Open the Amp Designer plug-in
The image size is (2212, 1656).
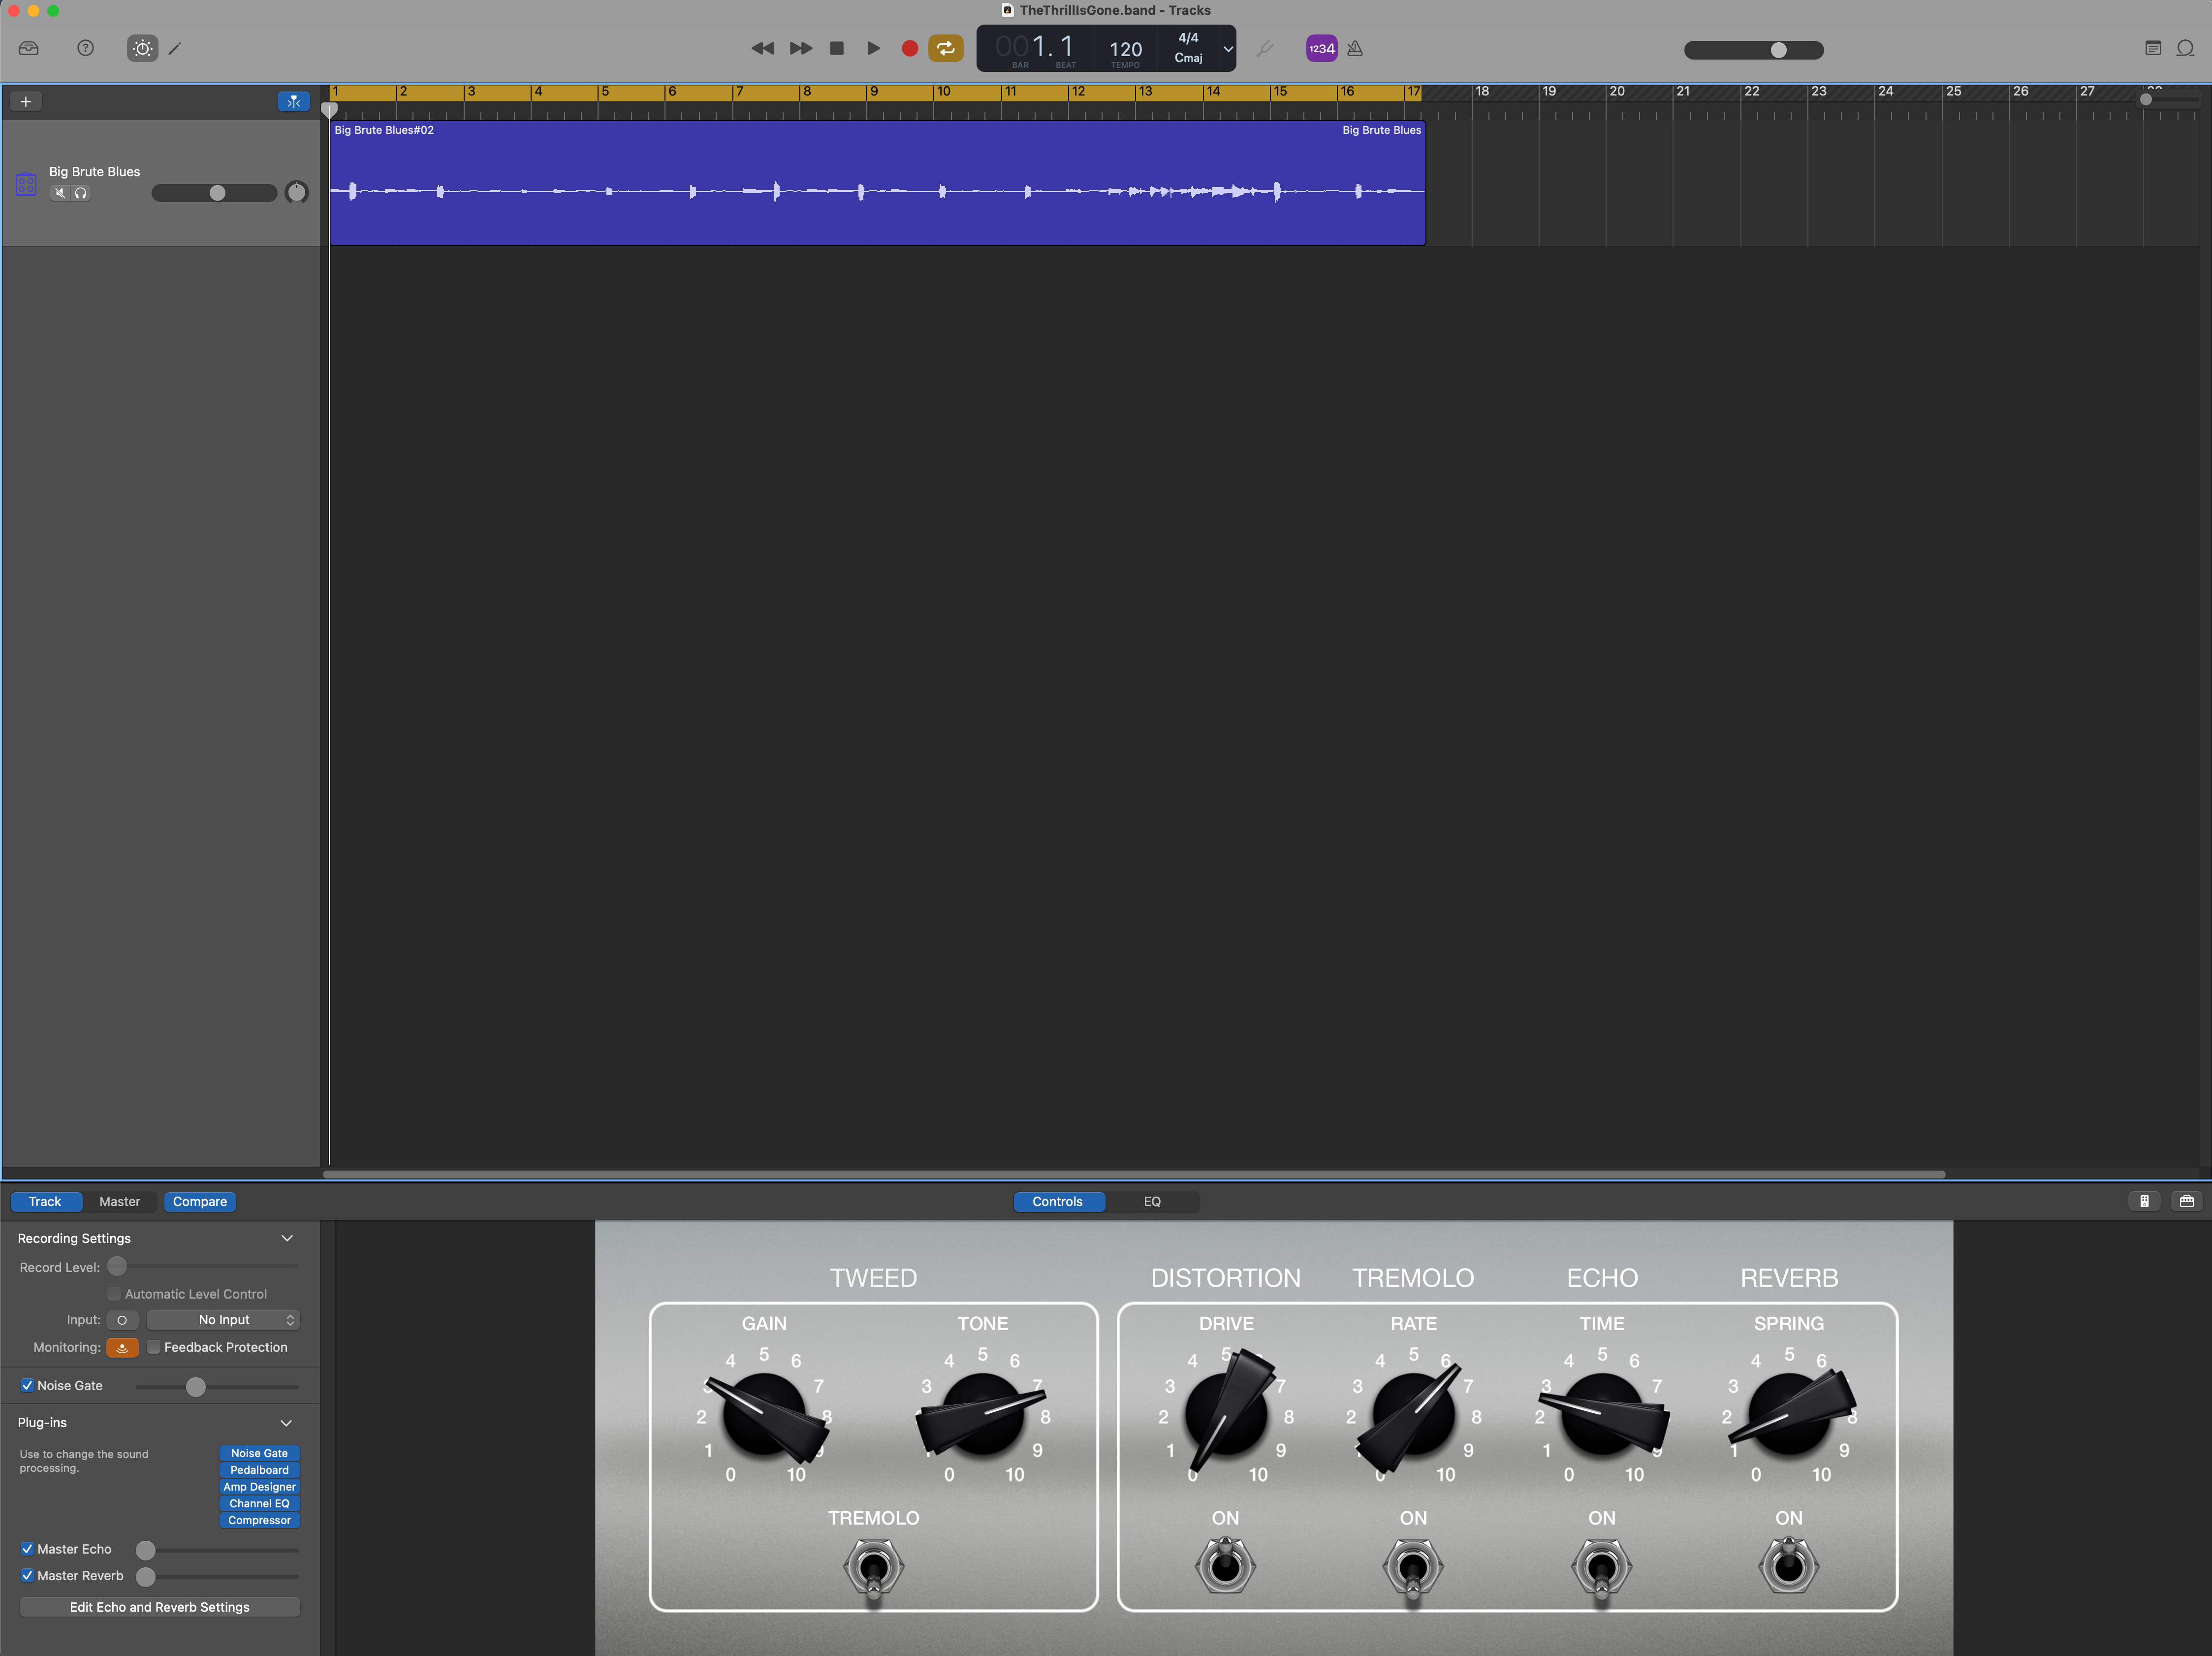tap(259, 1486)
